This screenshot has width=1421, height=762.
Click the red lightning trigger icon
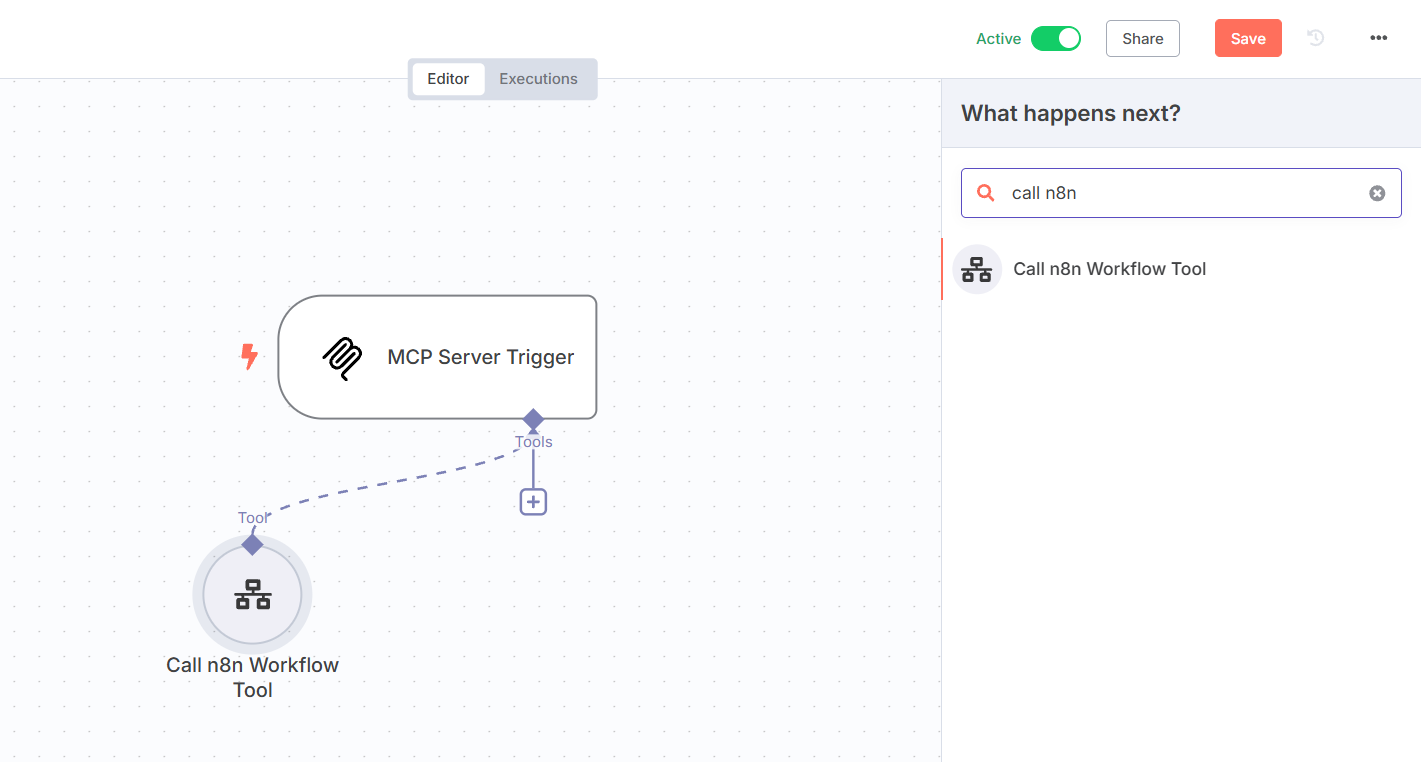tap(249, 356)
